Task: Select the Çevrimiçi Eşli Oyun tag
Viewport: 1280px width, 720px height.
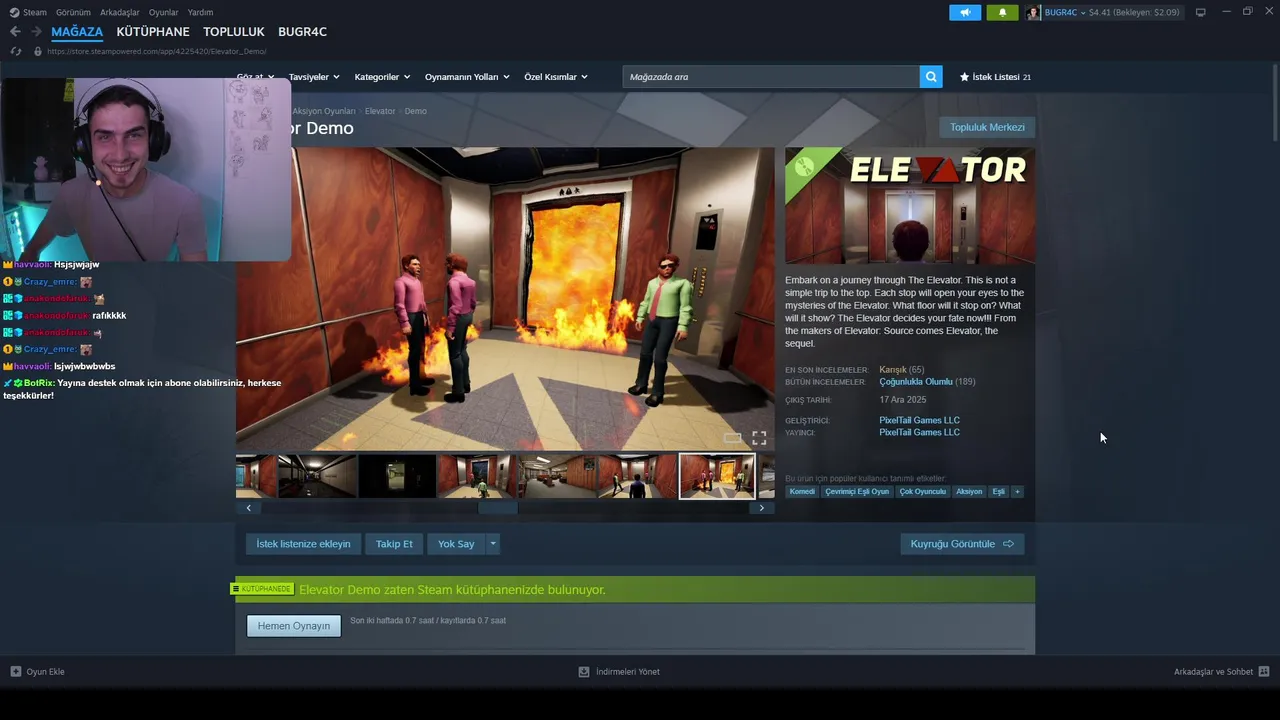Action: pos(857,491)
